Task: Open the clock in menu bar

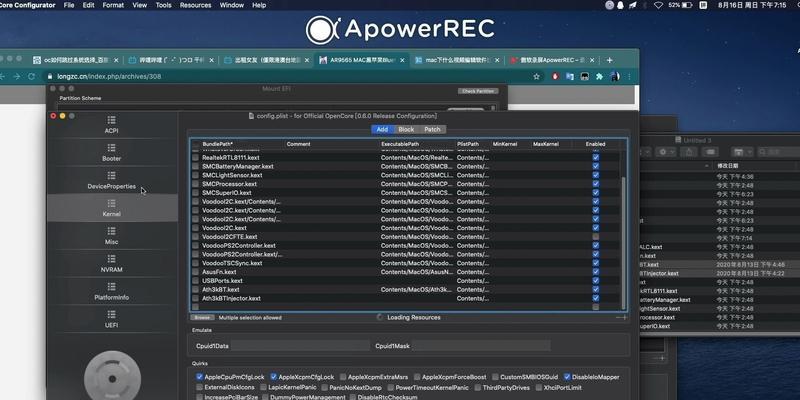Action: (752, 5)
